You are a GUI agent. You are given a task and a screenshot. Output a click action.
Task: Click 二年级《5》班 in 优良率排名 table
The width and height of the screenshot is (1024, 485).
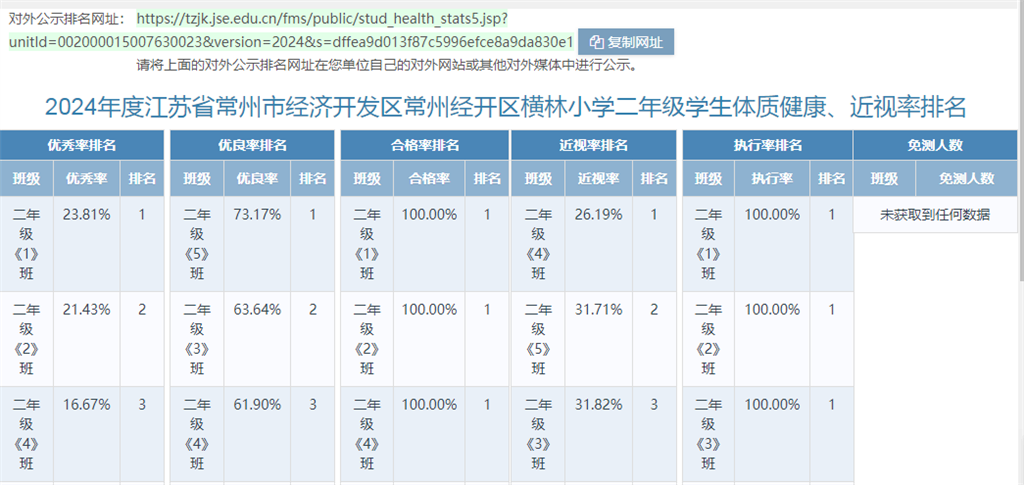197,244
